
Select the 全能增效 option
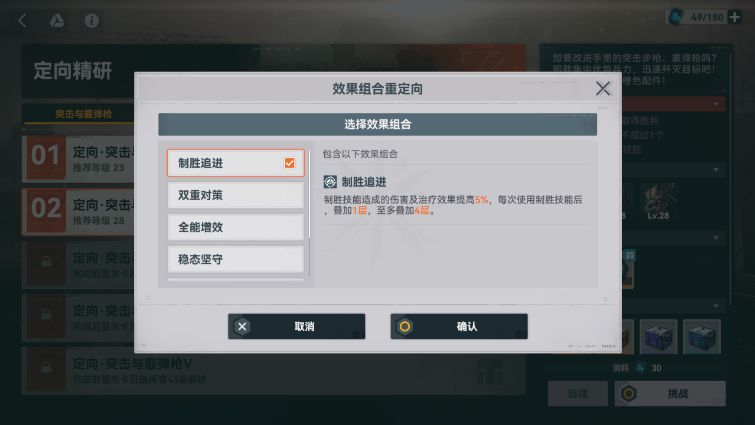[236, 227]
